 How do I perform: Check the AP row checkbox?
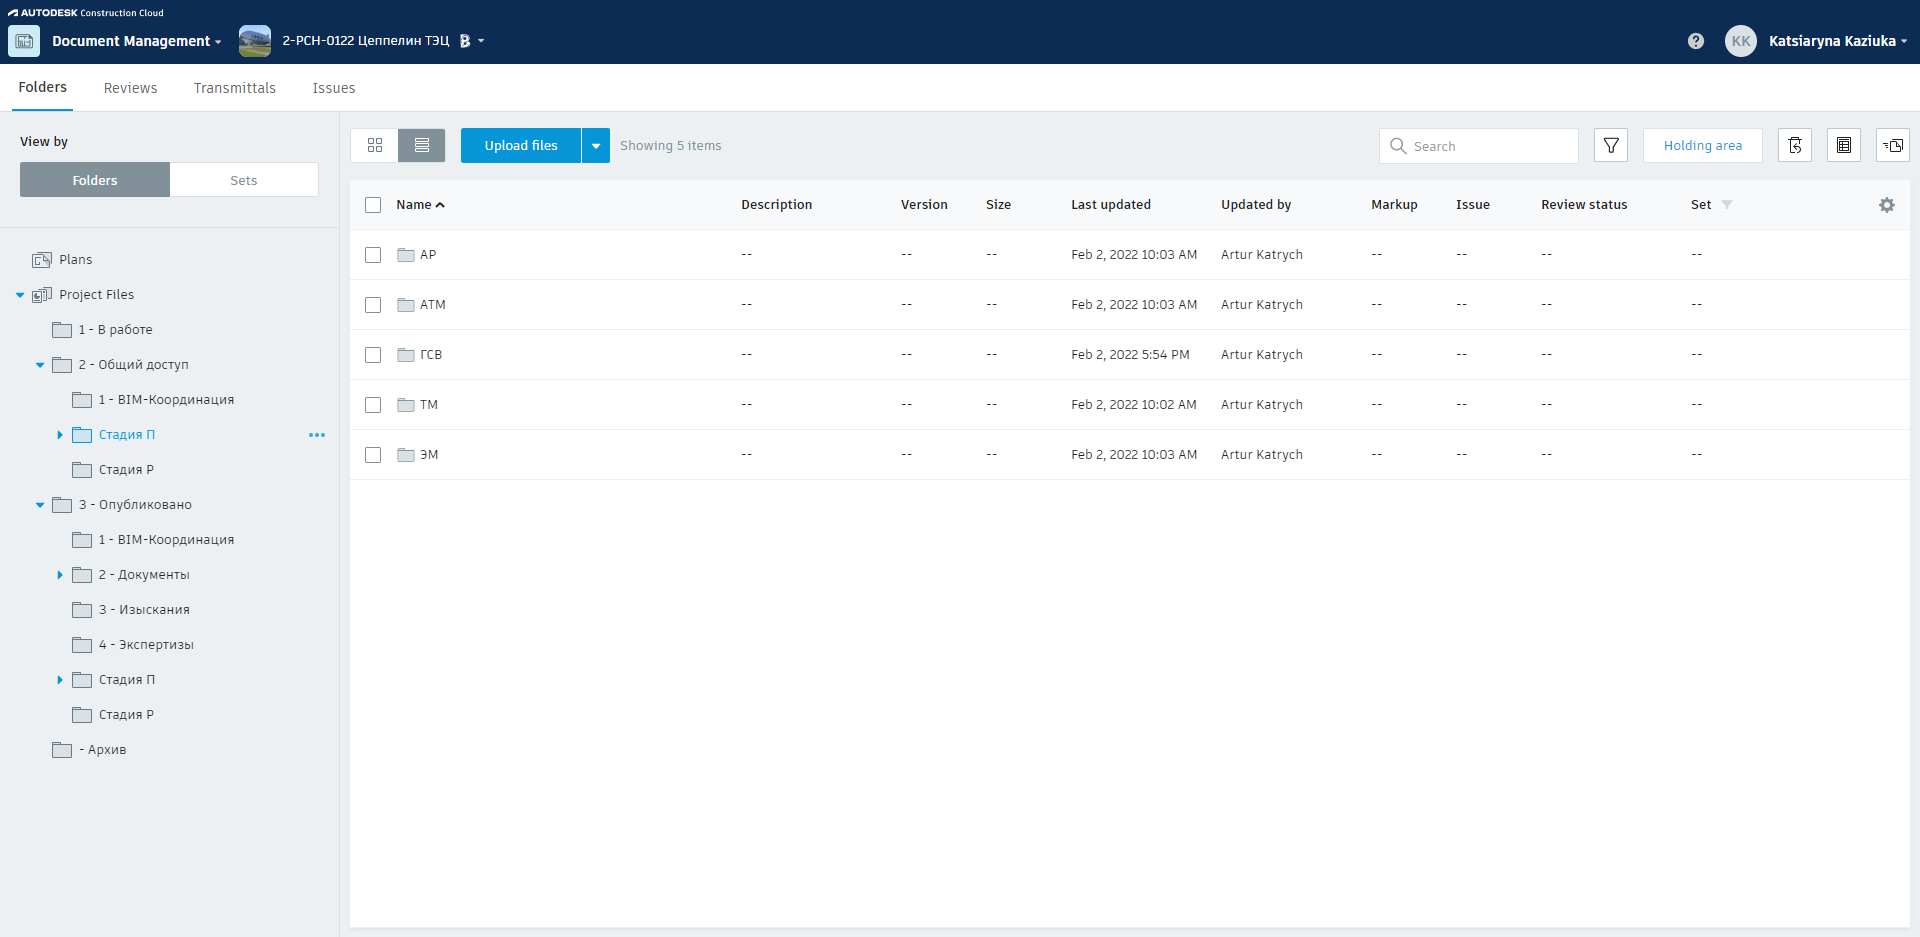(373, 255)
